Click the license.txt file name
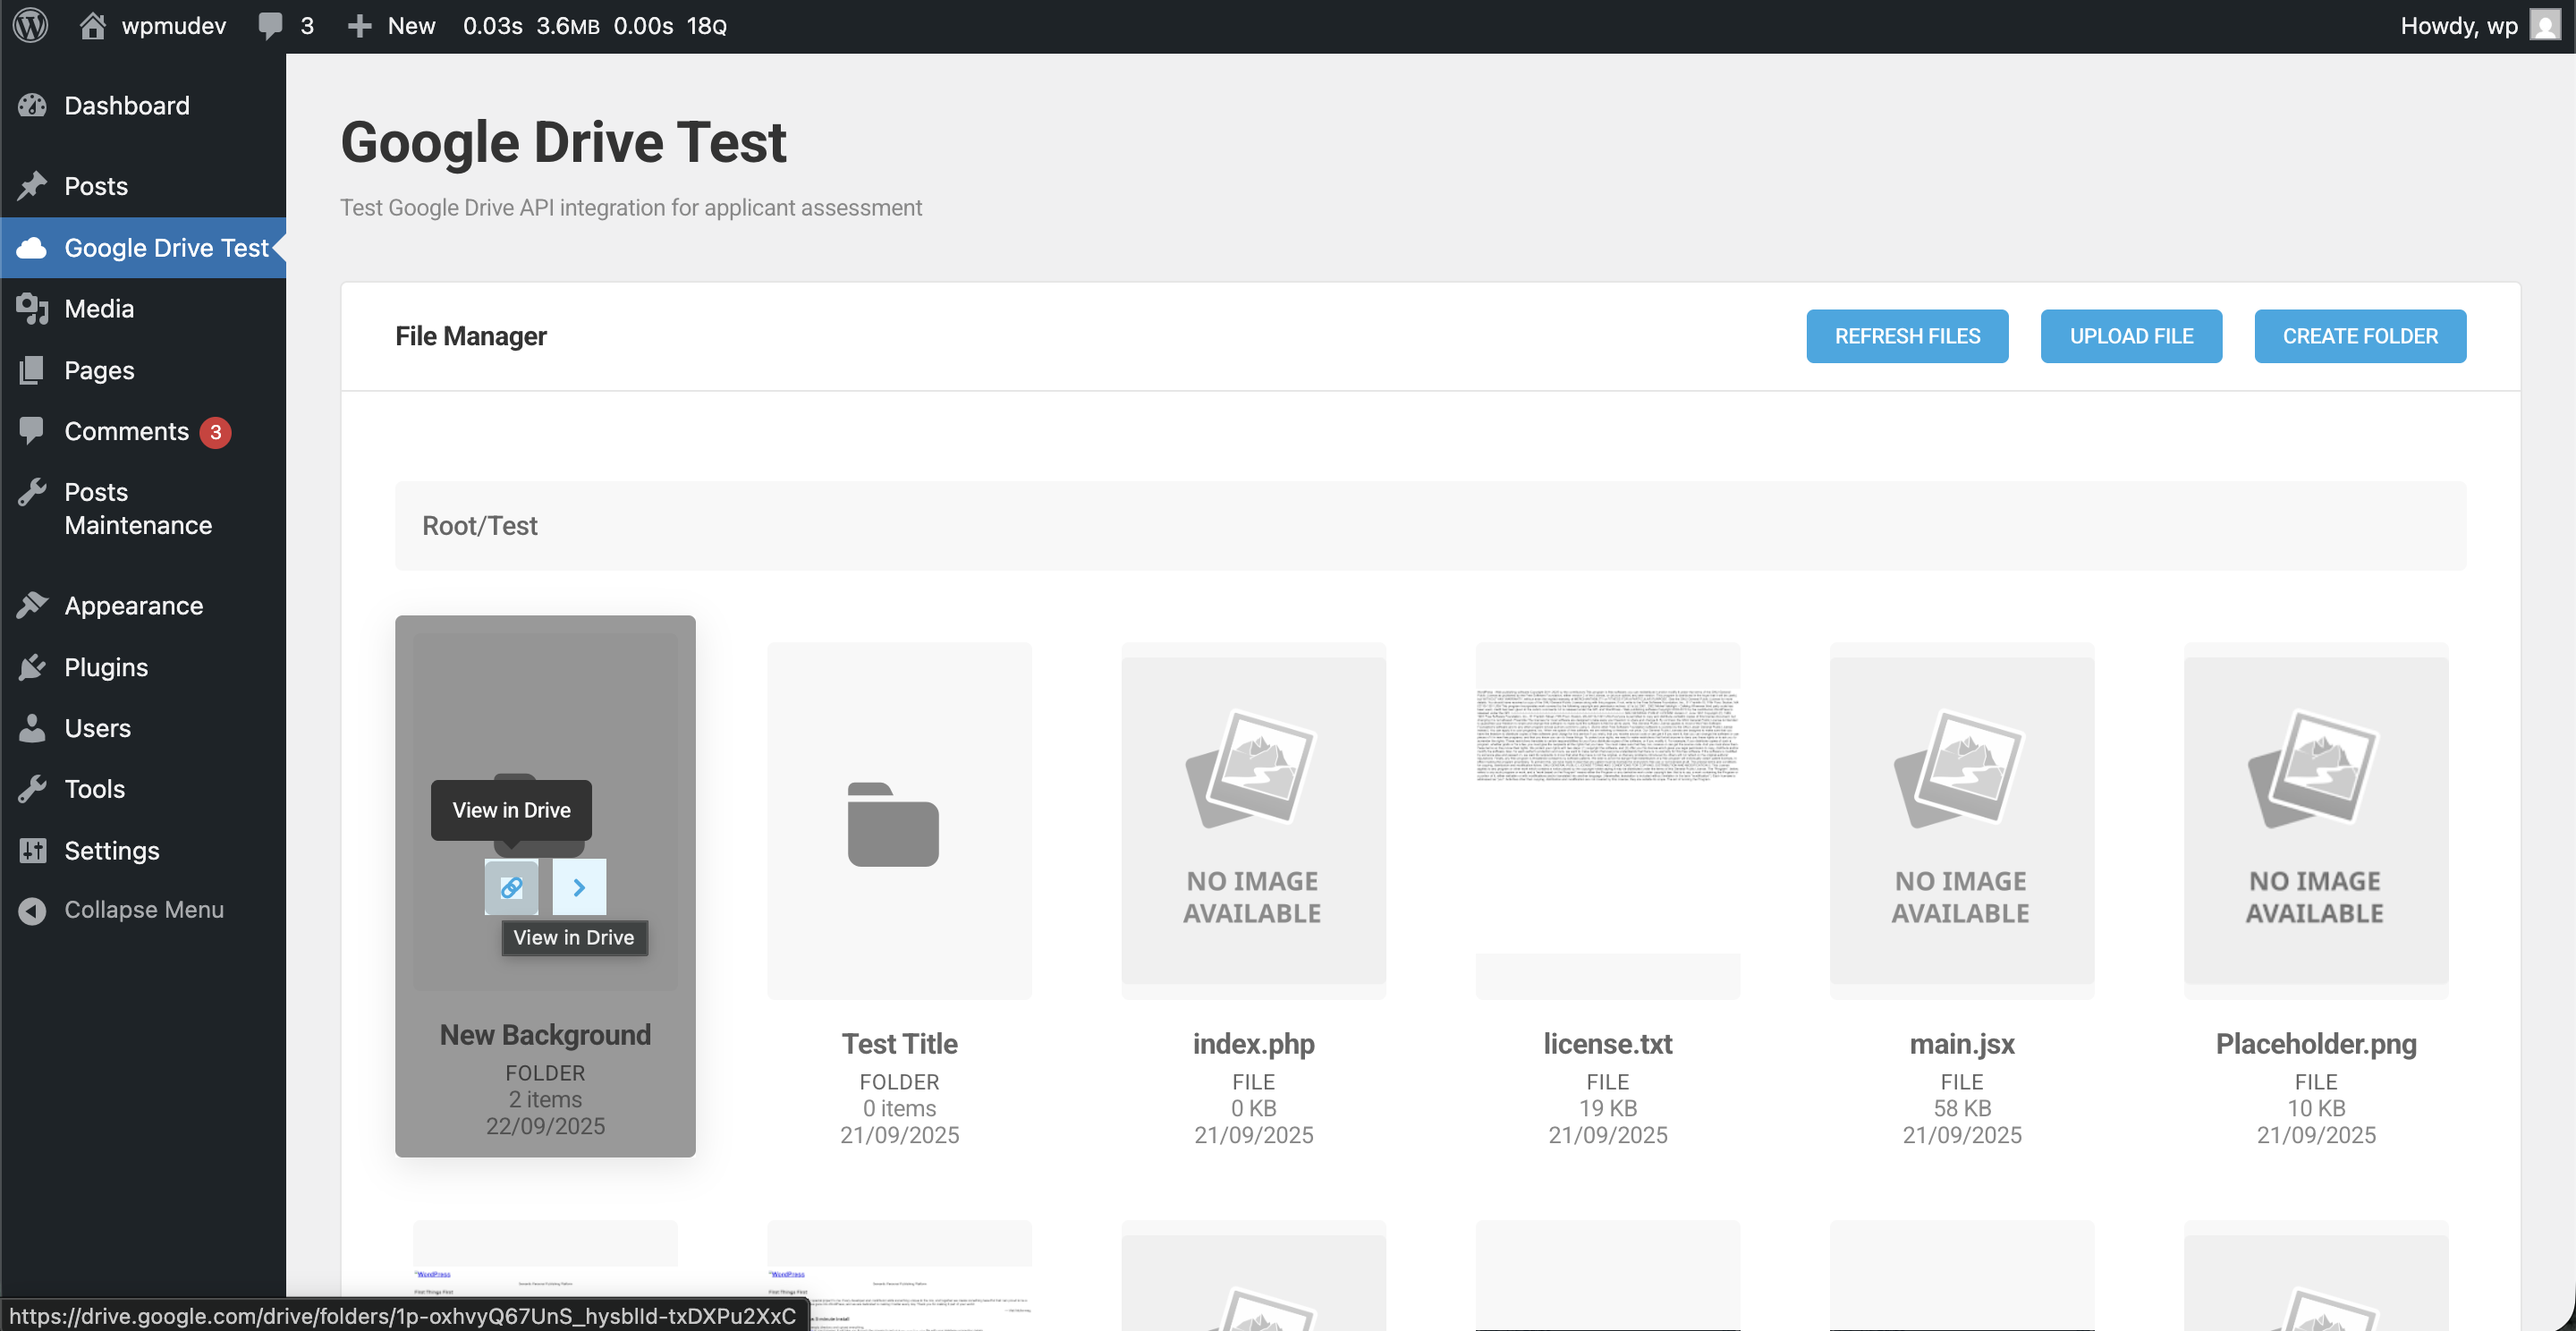Image resolution: width=2576 pixels, height=1331 pixels. tap(1608, 1044)
